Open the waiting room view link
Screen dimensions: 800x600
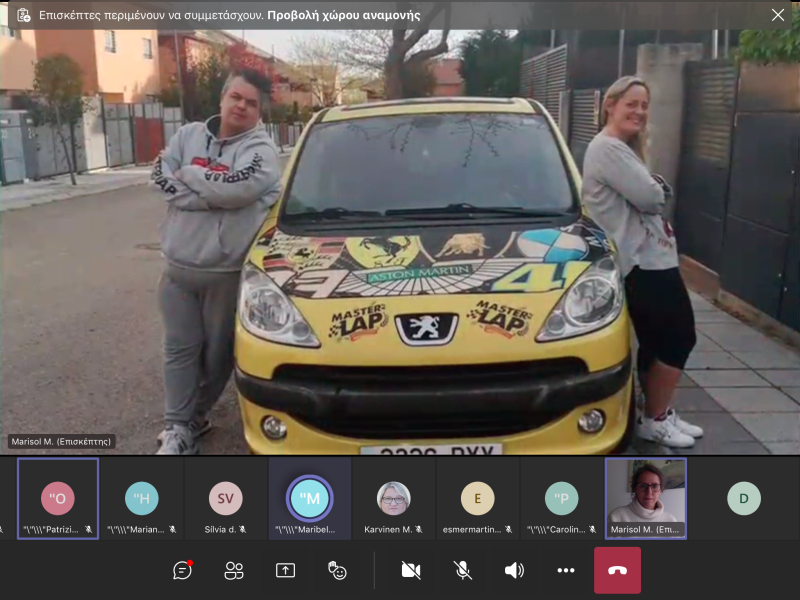coord(329,16)
